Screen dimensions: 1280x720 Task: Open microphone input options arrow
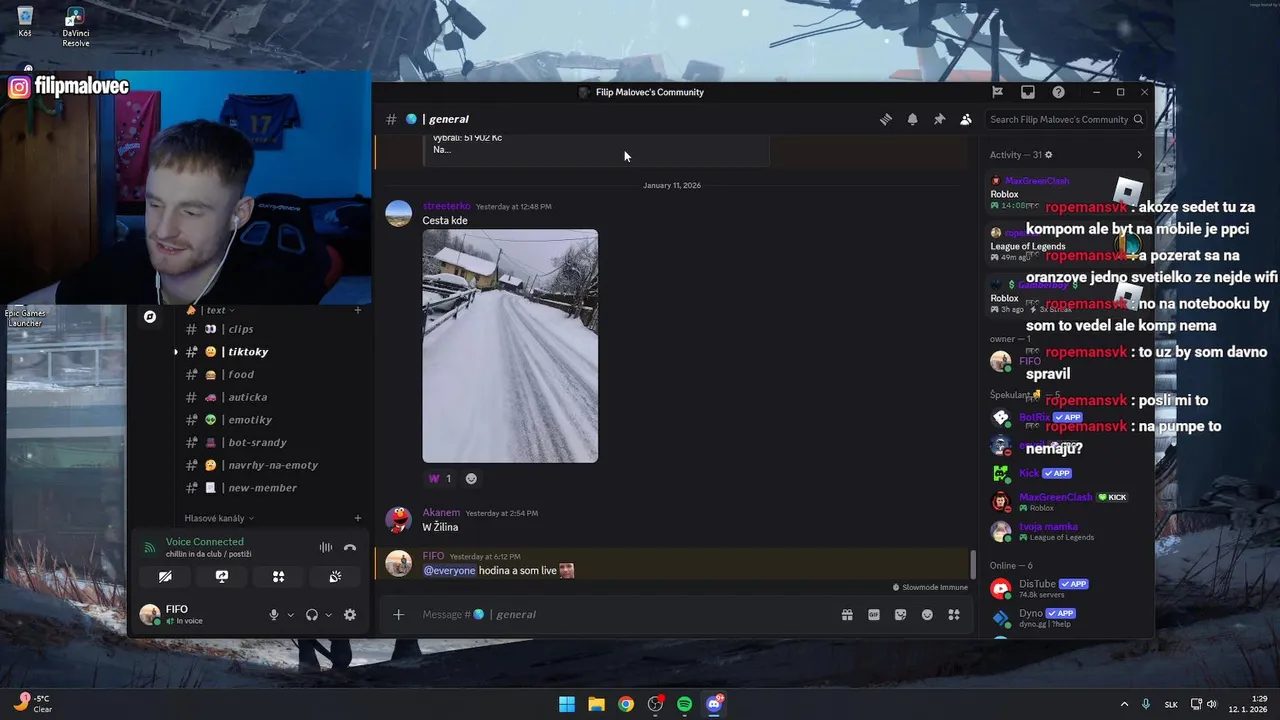[291, 615]
